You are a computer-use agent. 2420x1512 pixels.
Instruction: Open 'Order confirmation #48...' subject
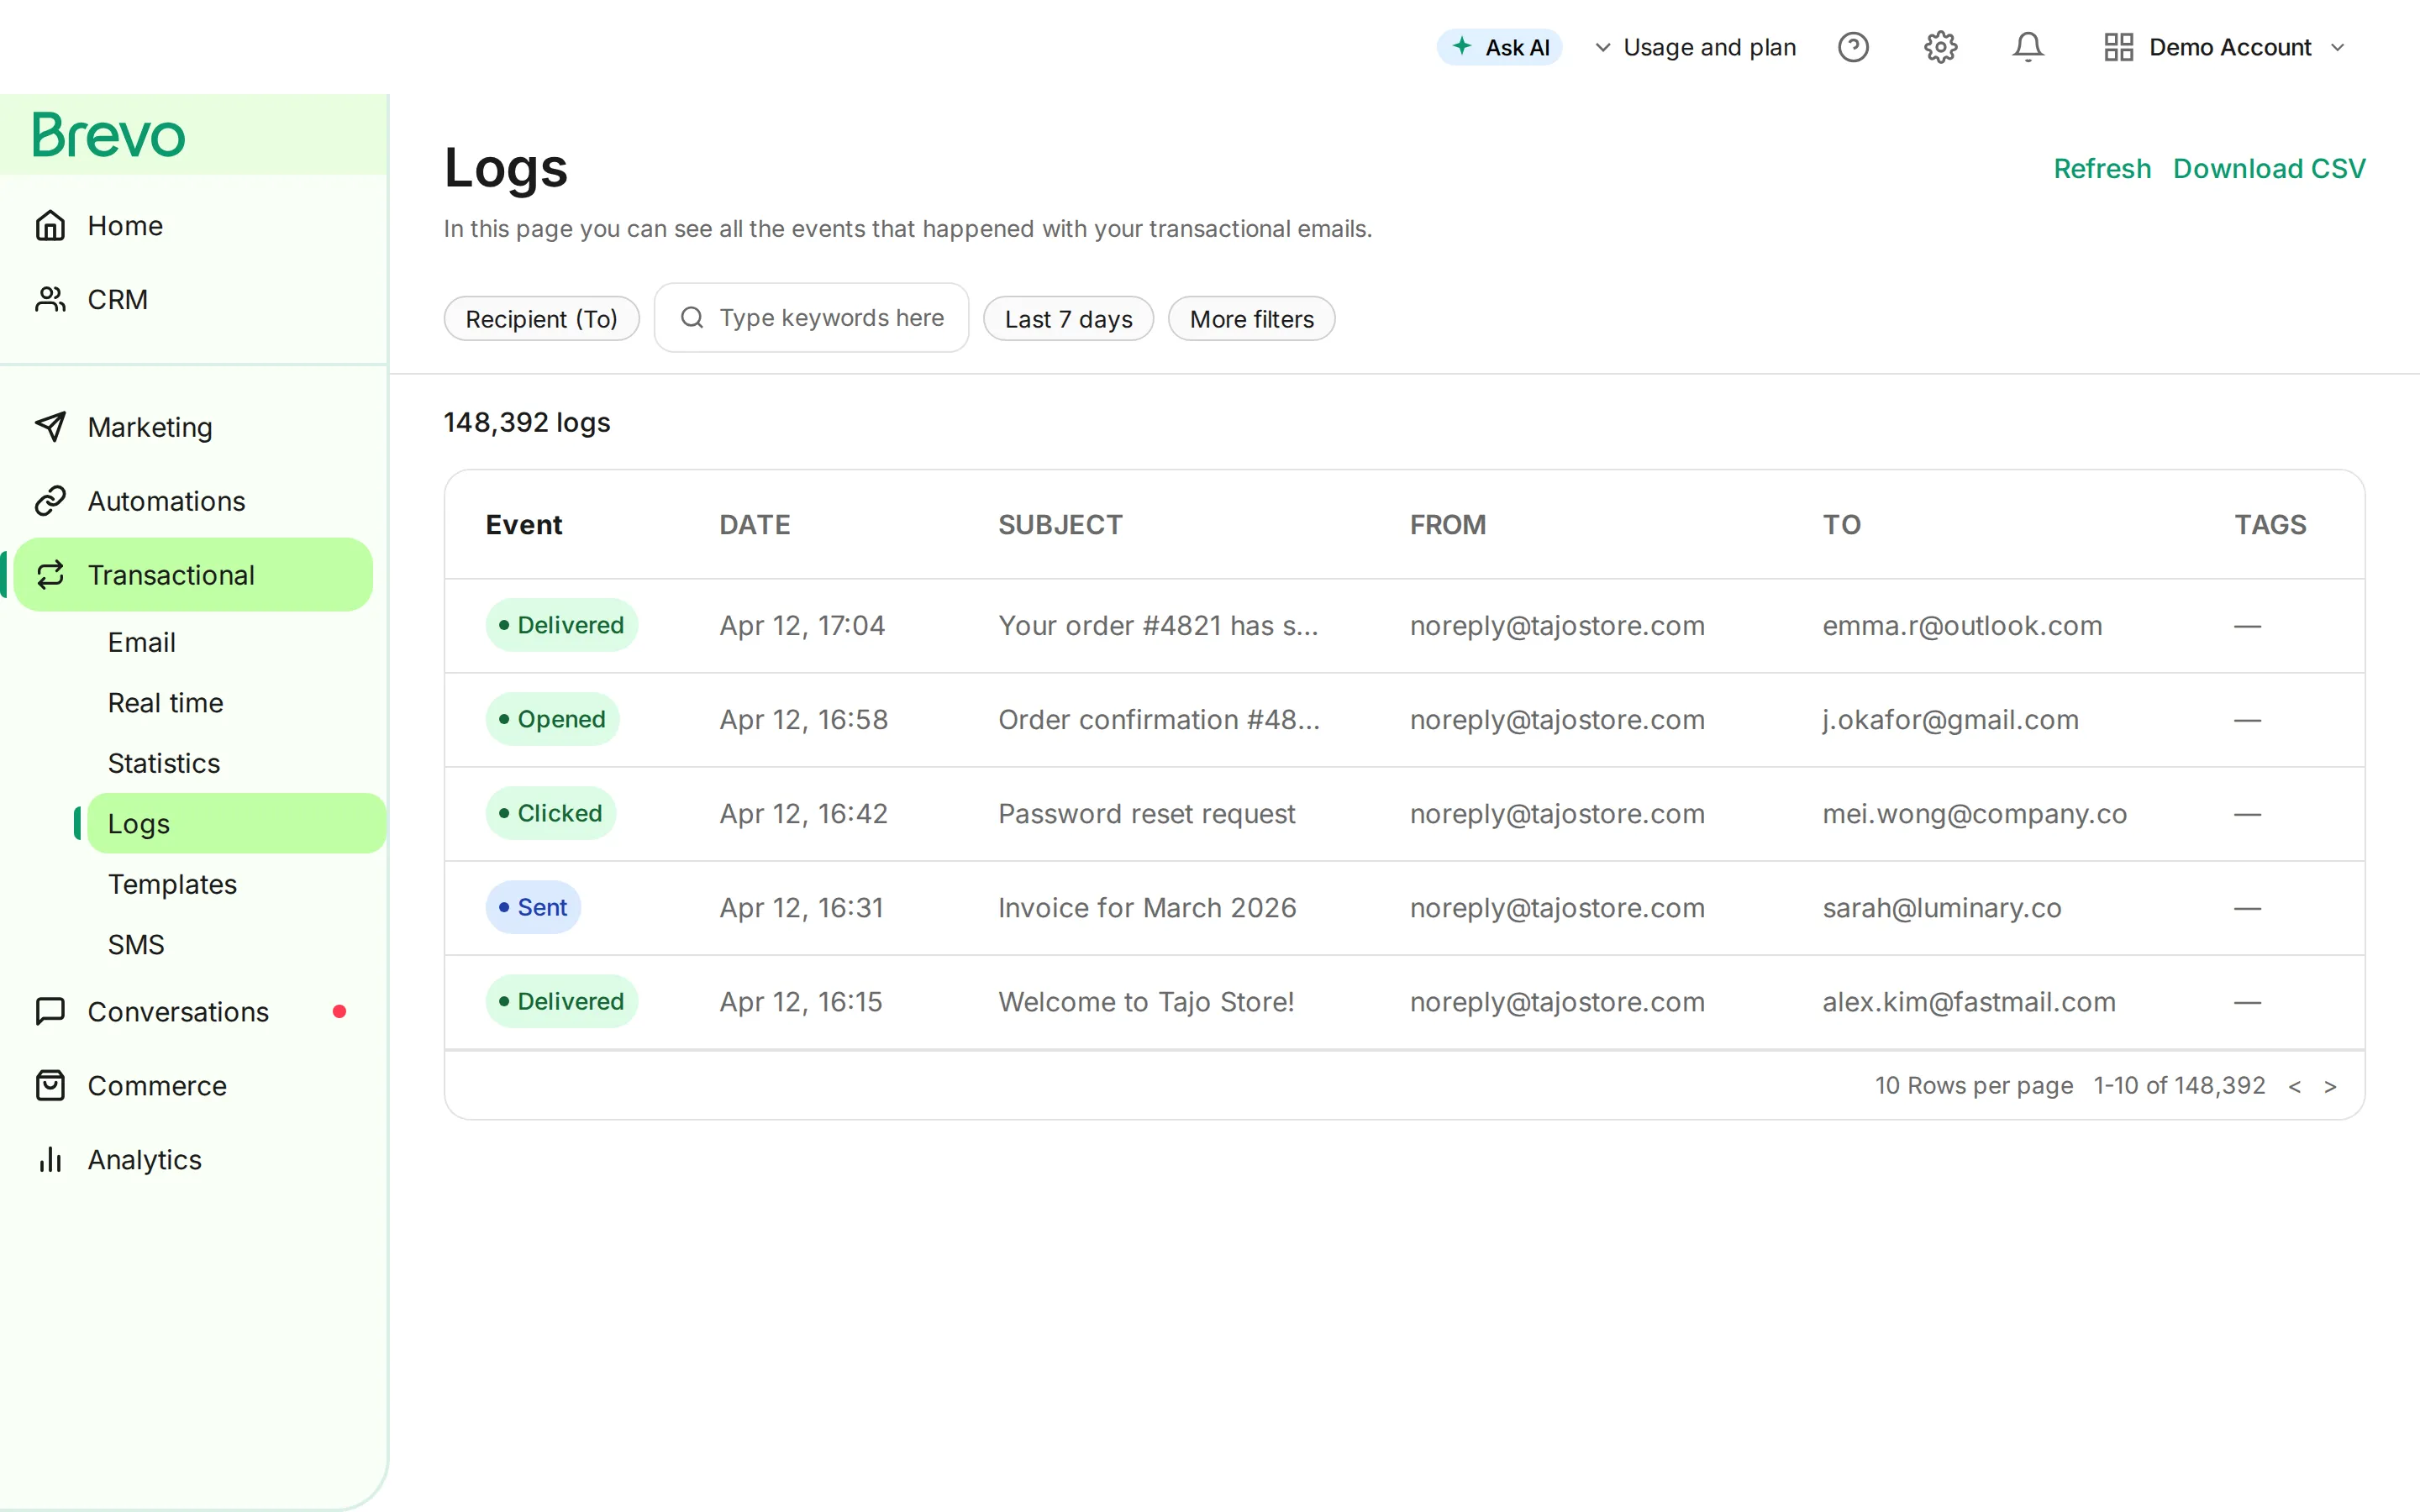pyautogui.click(x=1159, y=719)
